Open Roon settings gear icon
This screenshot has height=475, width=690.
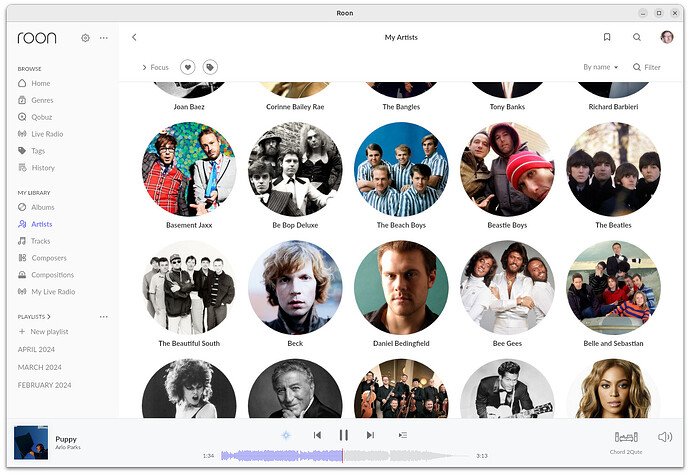85,38
